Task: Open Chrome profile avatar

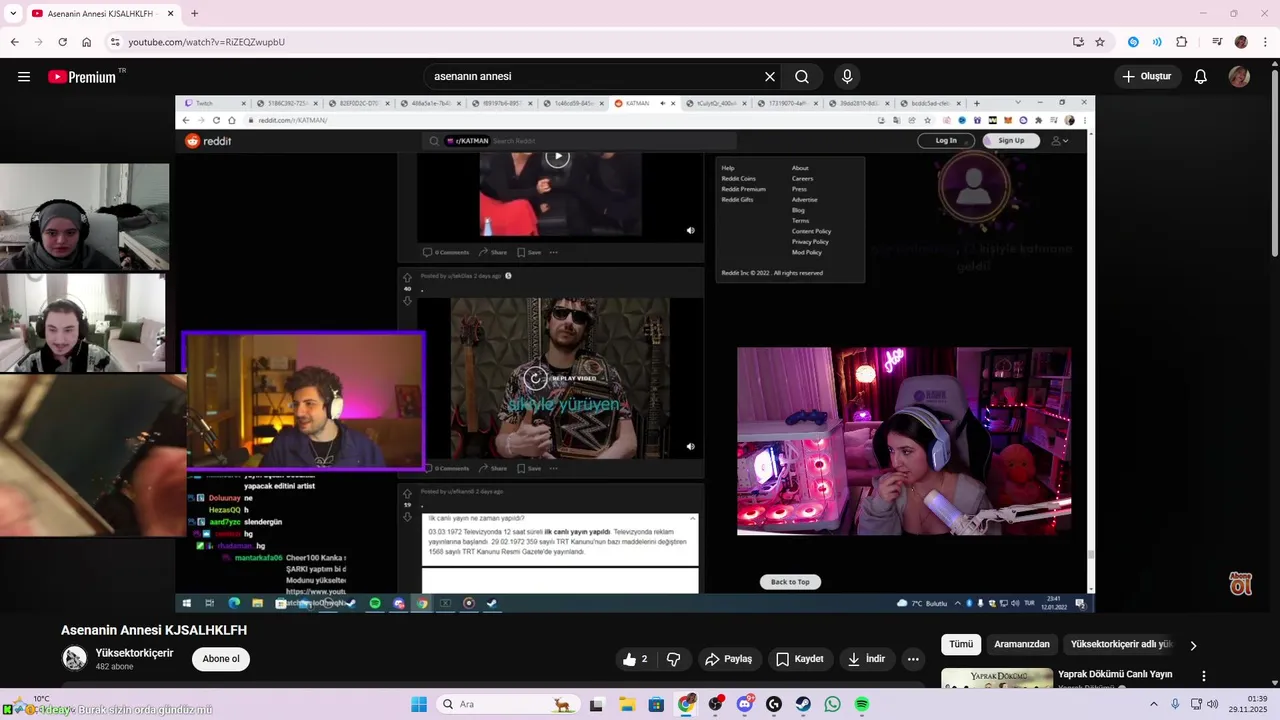Action: click(1241, 42)
